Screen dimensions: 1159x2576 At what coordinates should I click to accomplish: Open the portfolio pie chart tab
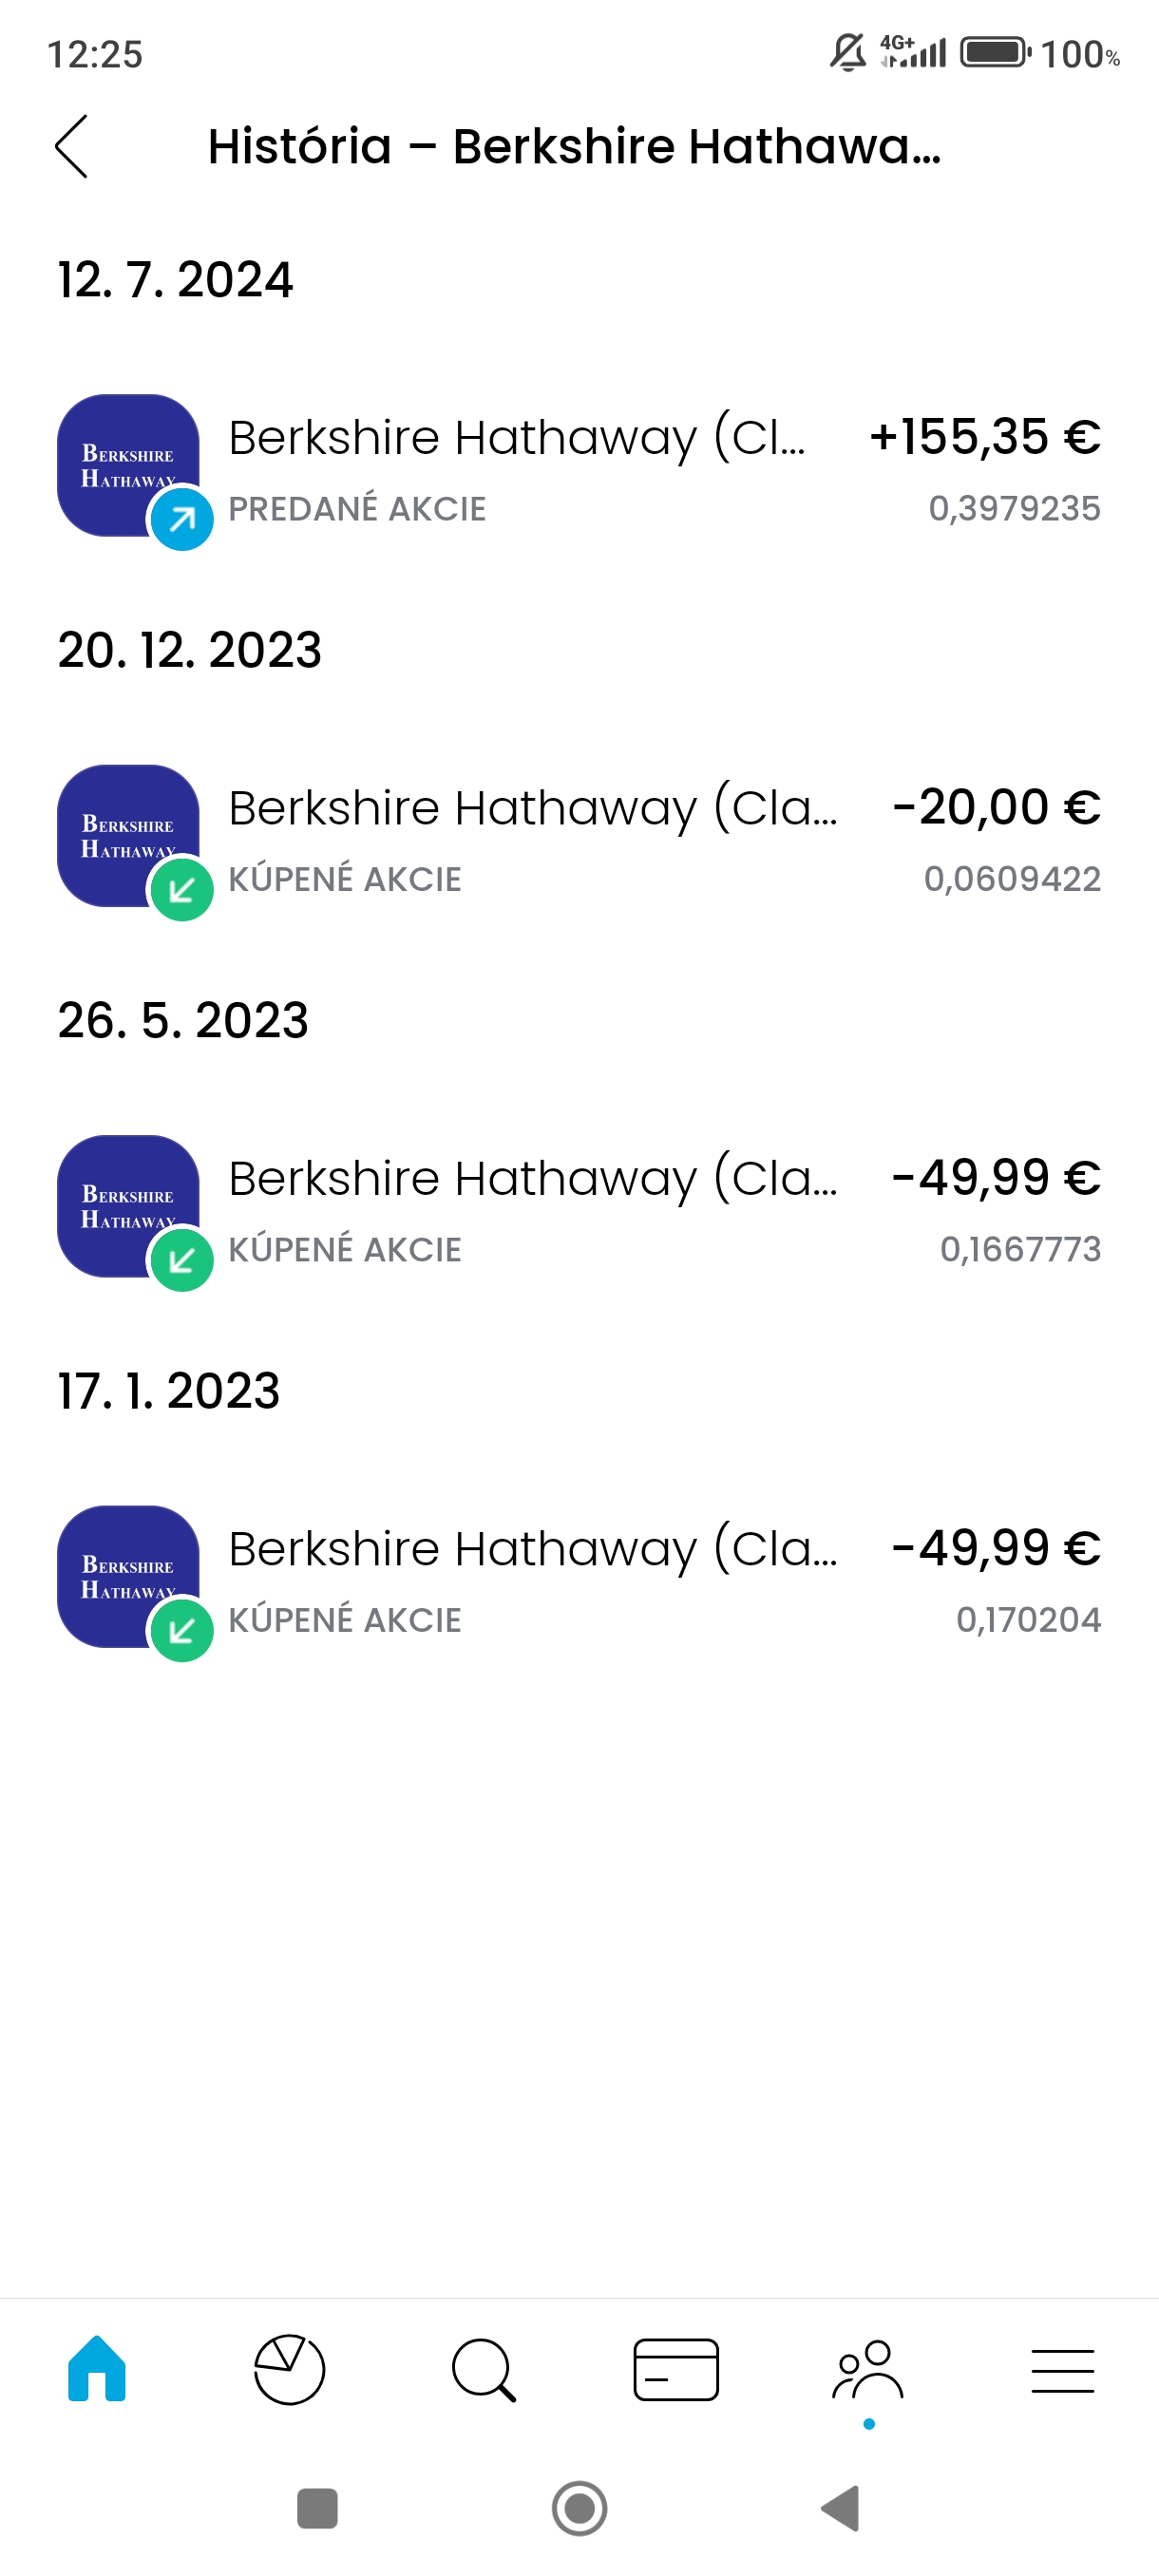(x=290, y=2369)
